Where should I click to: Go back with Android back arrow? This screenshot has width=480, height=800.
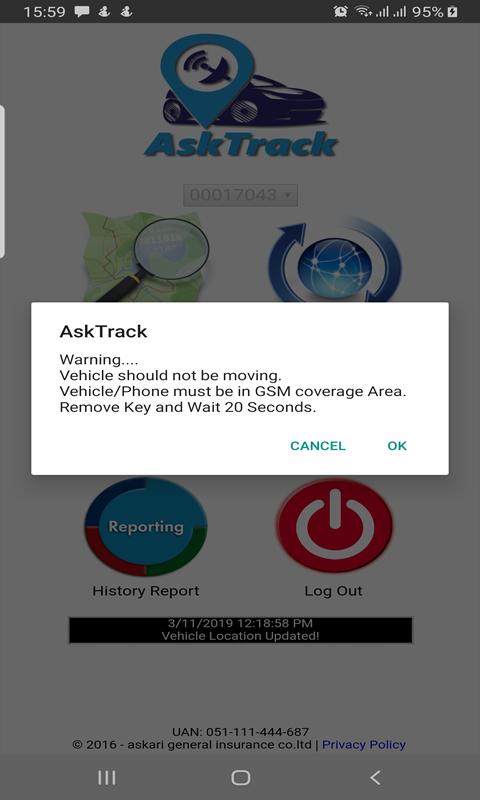pos(375,778)
